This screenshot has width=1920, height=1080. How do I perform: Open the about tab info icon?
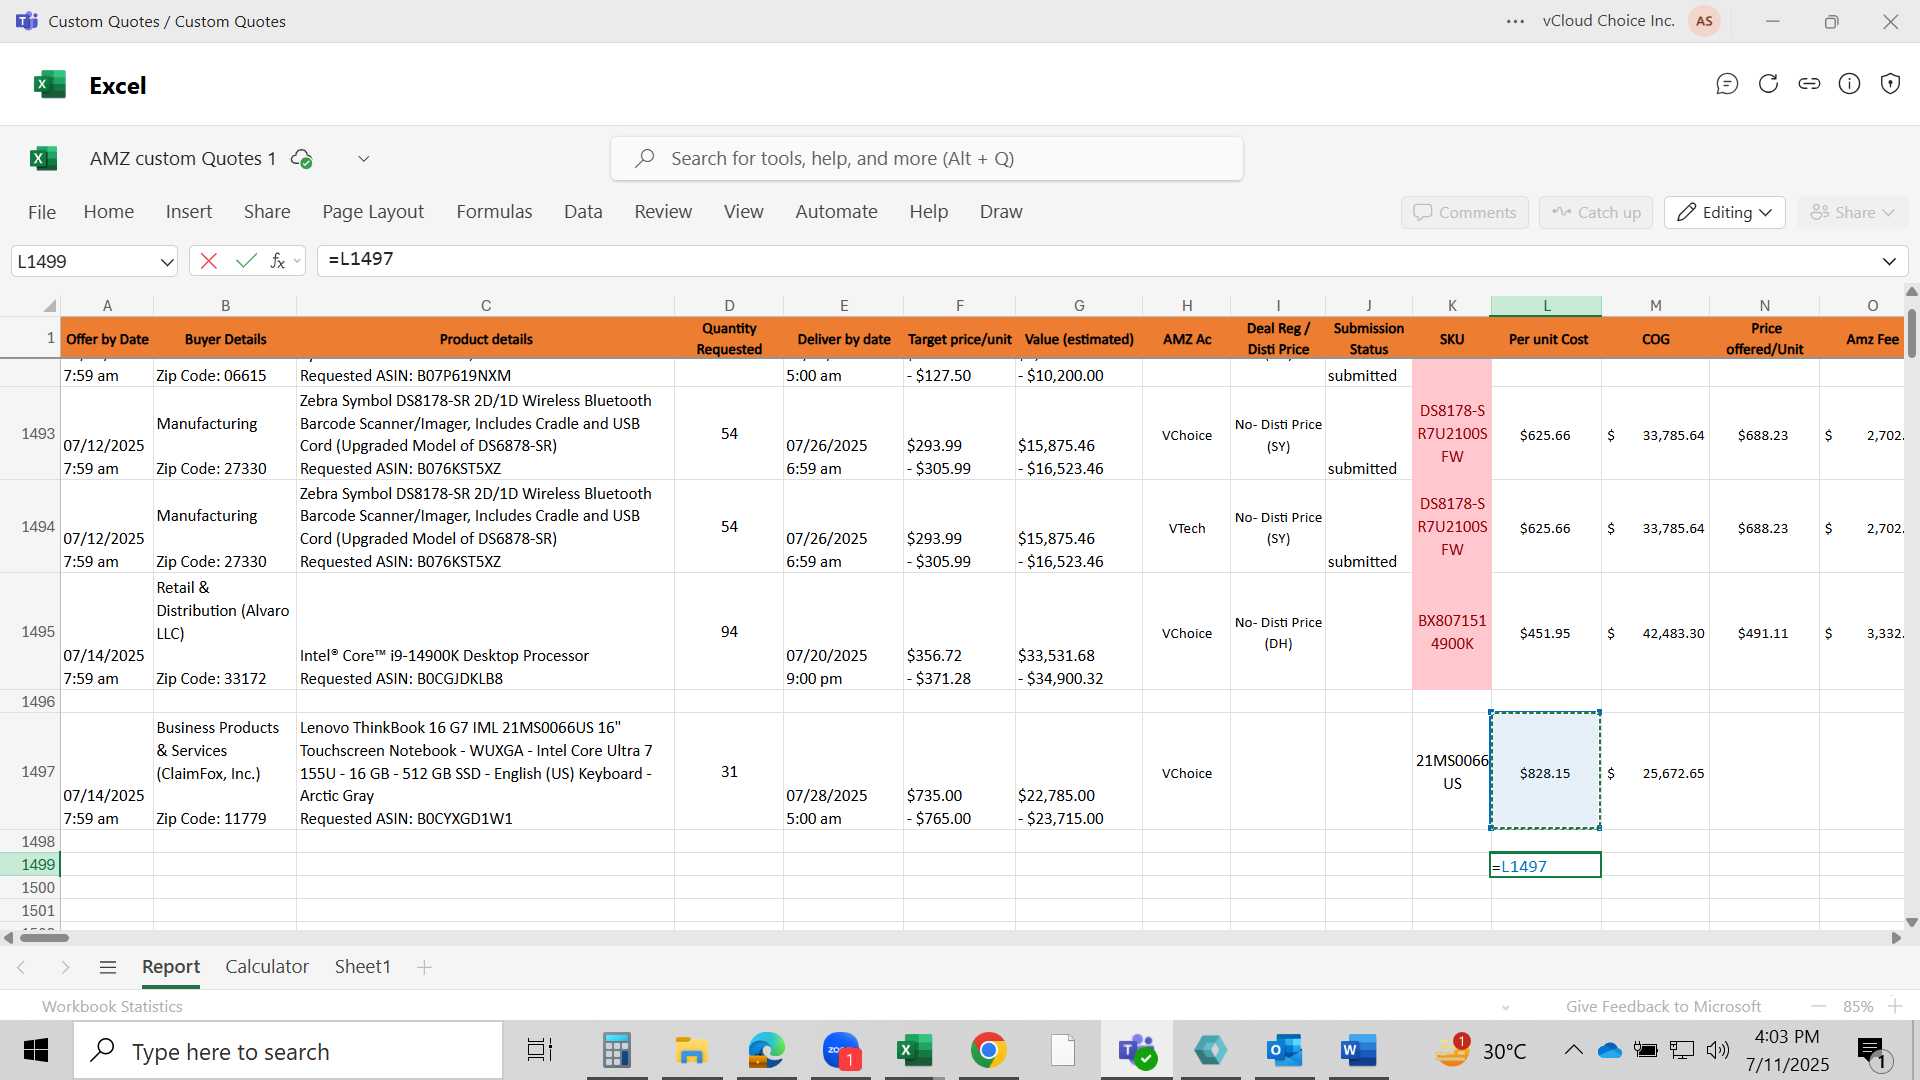click(x=1850, y=84)
